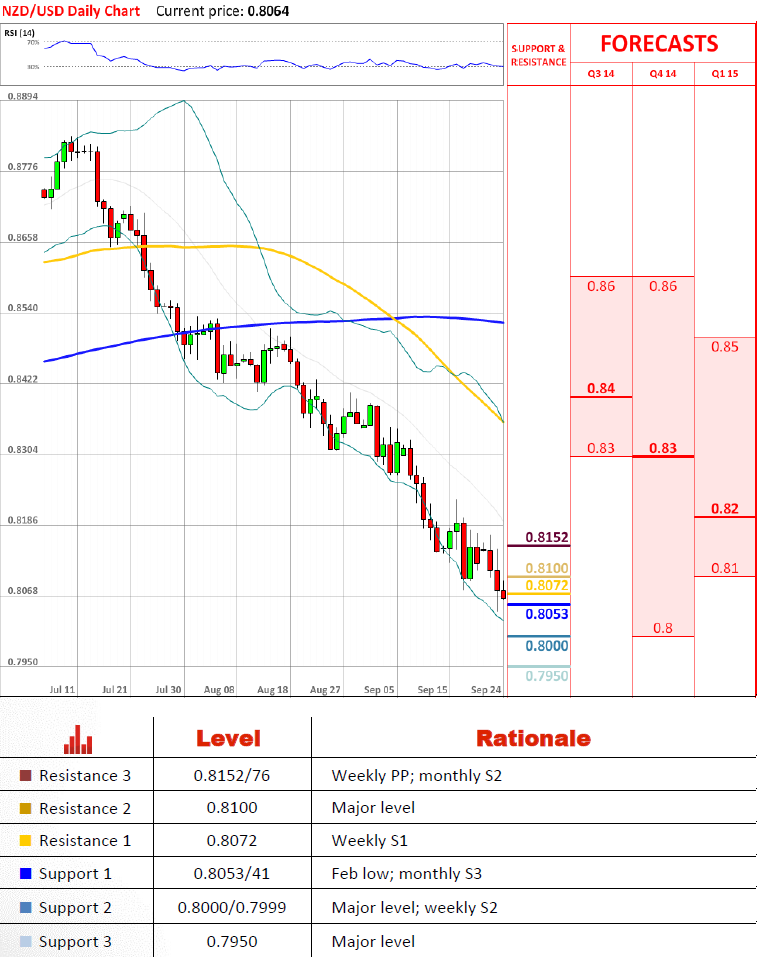Click the 0.8053/41 level cell
The height and width of the screenshot is (957, 757).
click(x=232, y=874)
